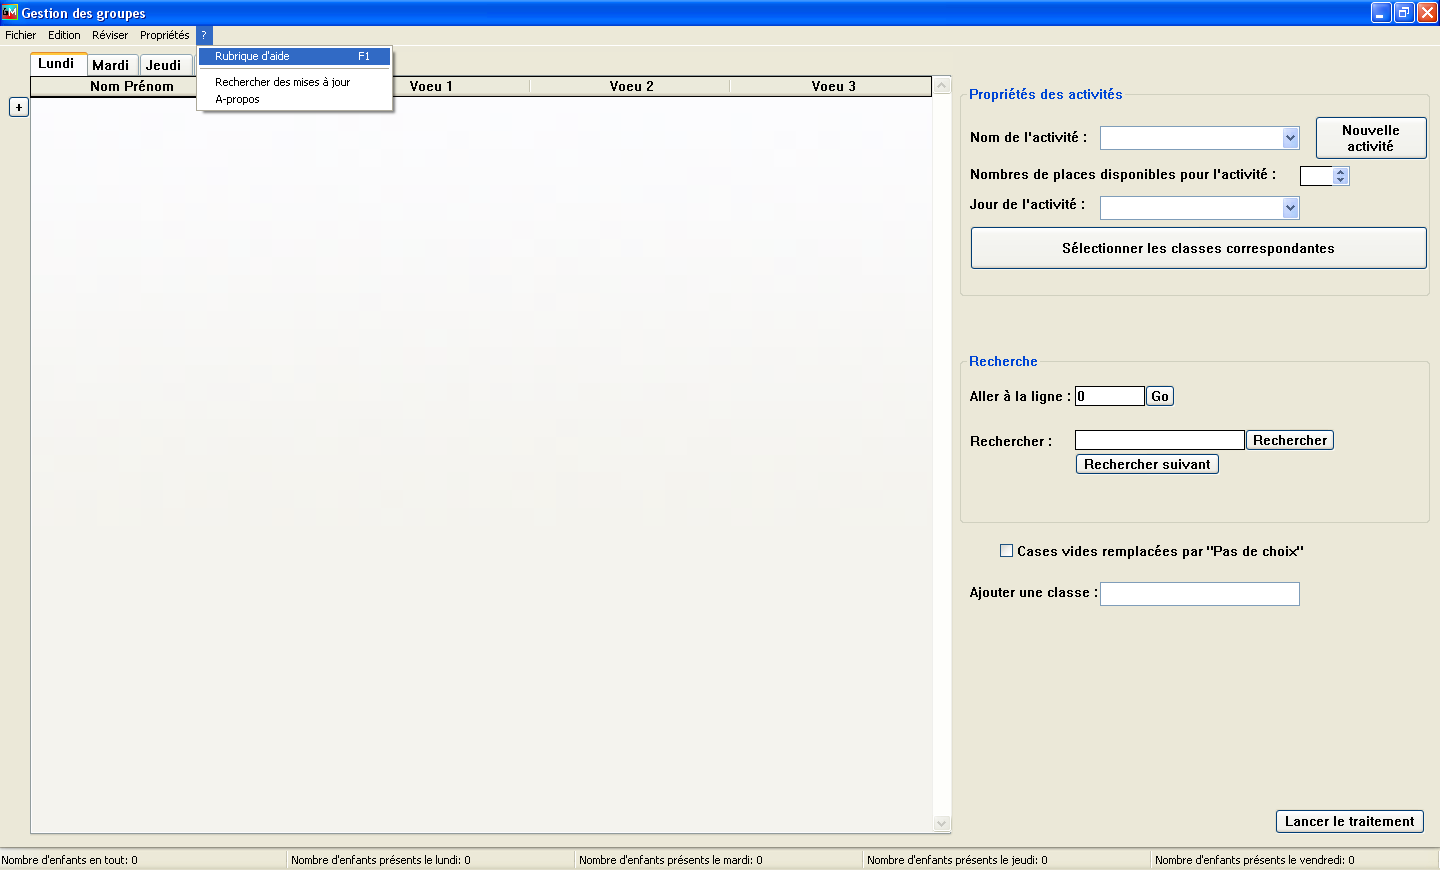
Task: Choose "Rechercher des mises à jour"
Action: pos(283,82)
